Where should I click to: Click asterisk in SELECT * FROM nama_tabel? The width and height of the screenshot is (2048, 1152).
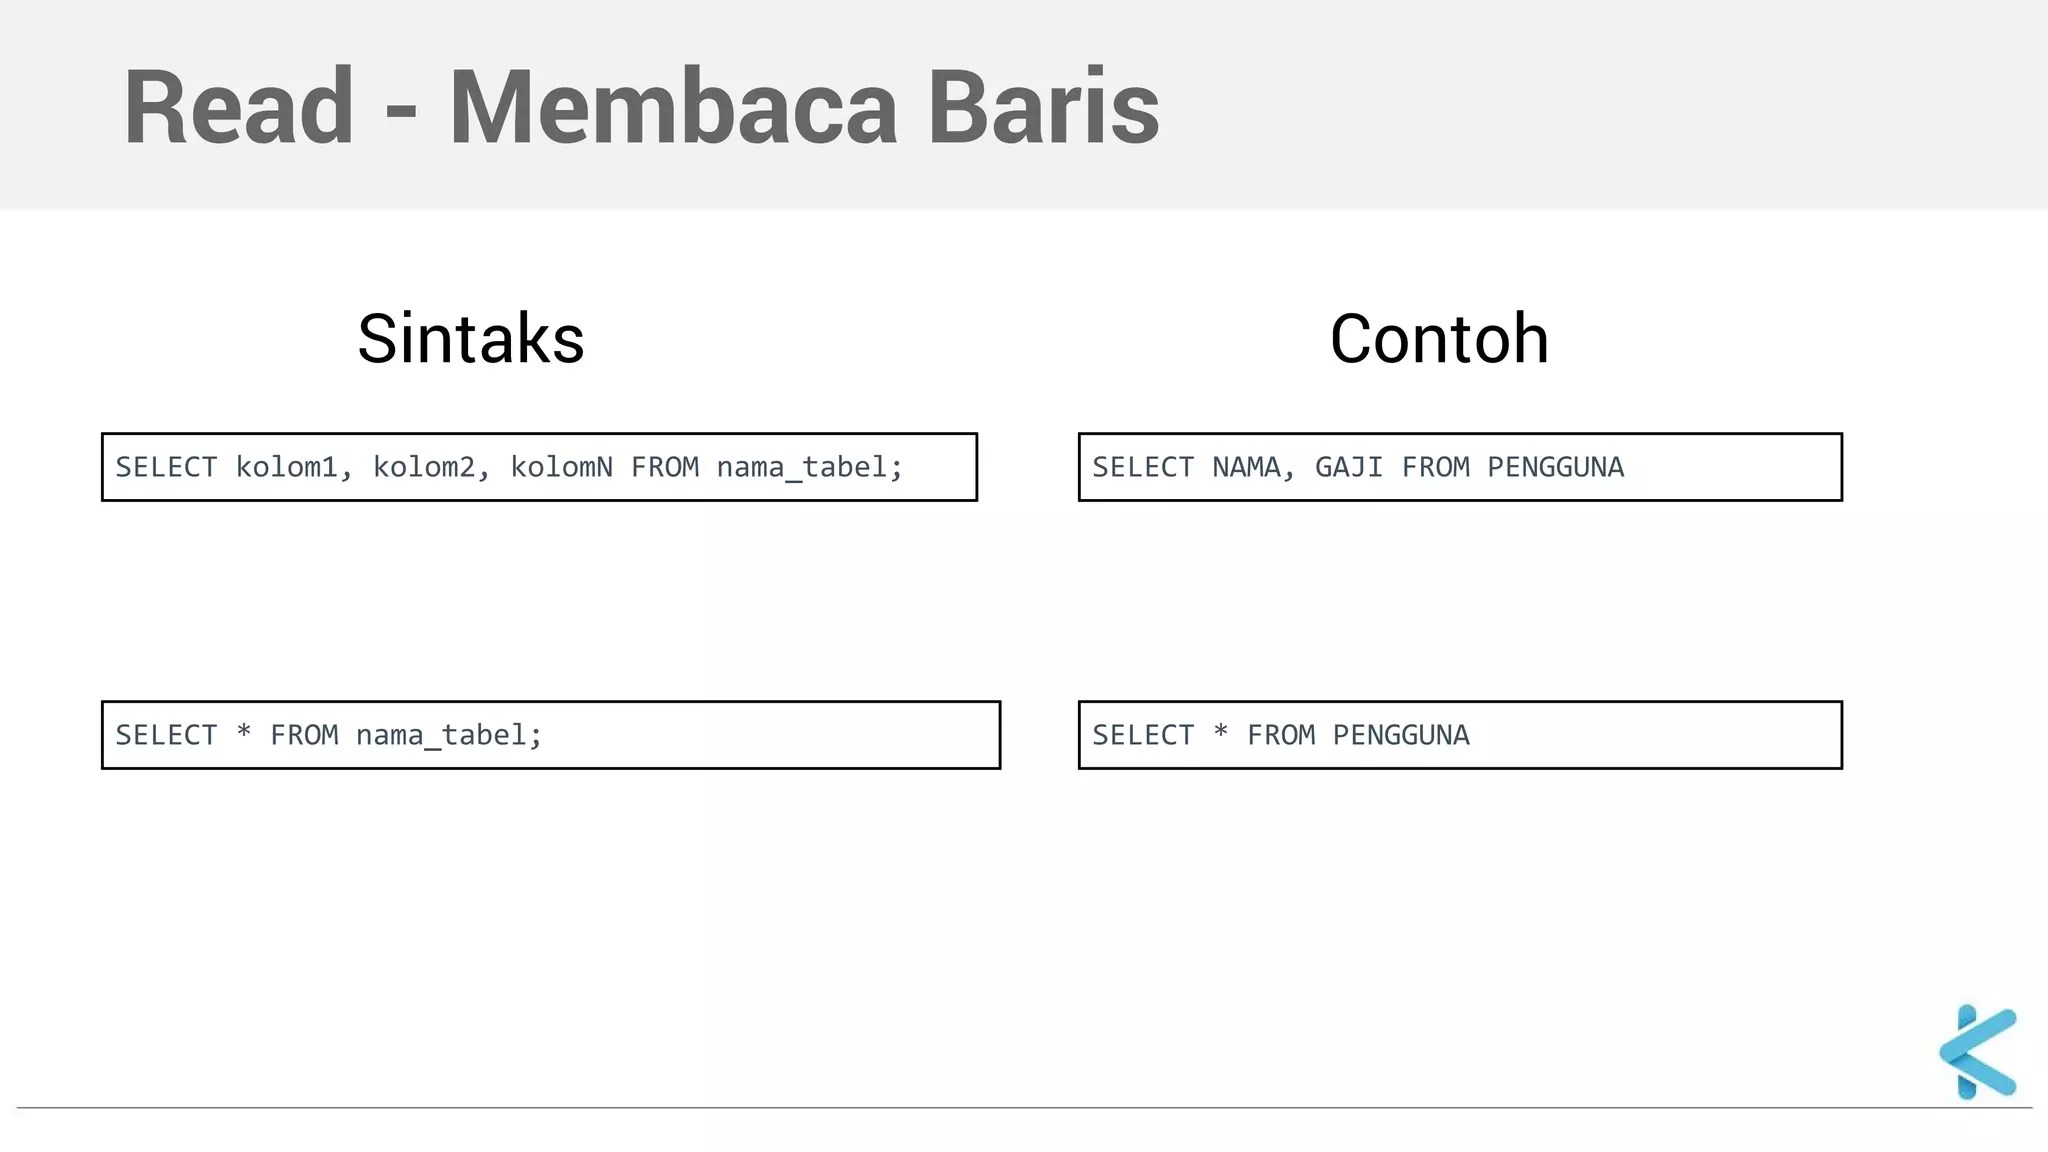coord(243,733)
